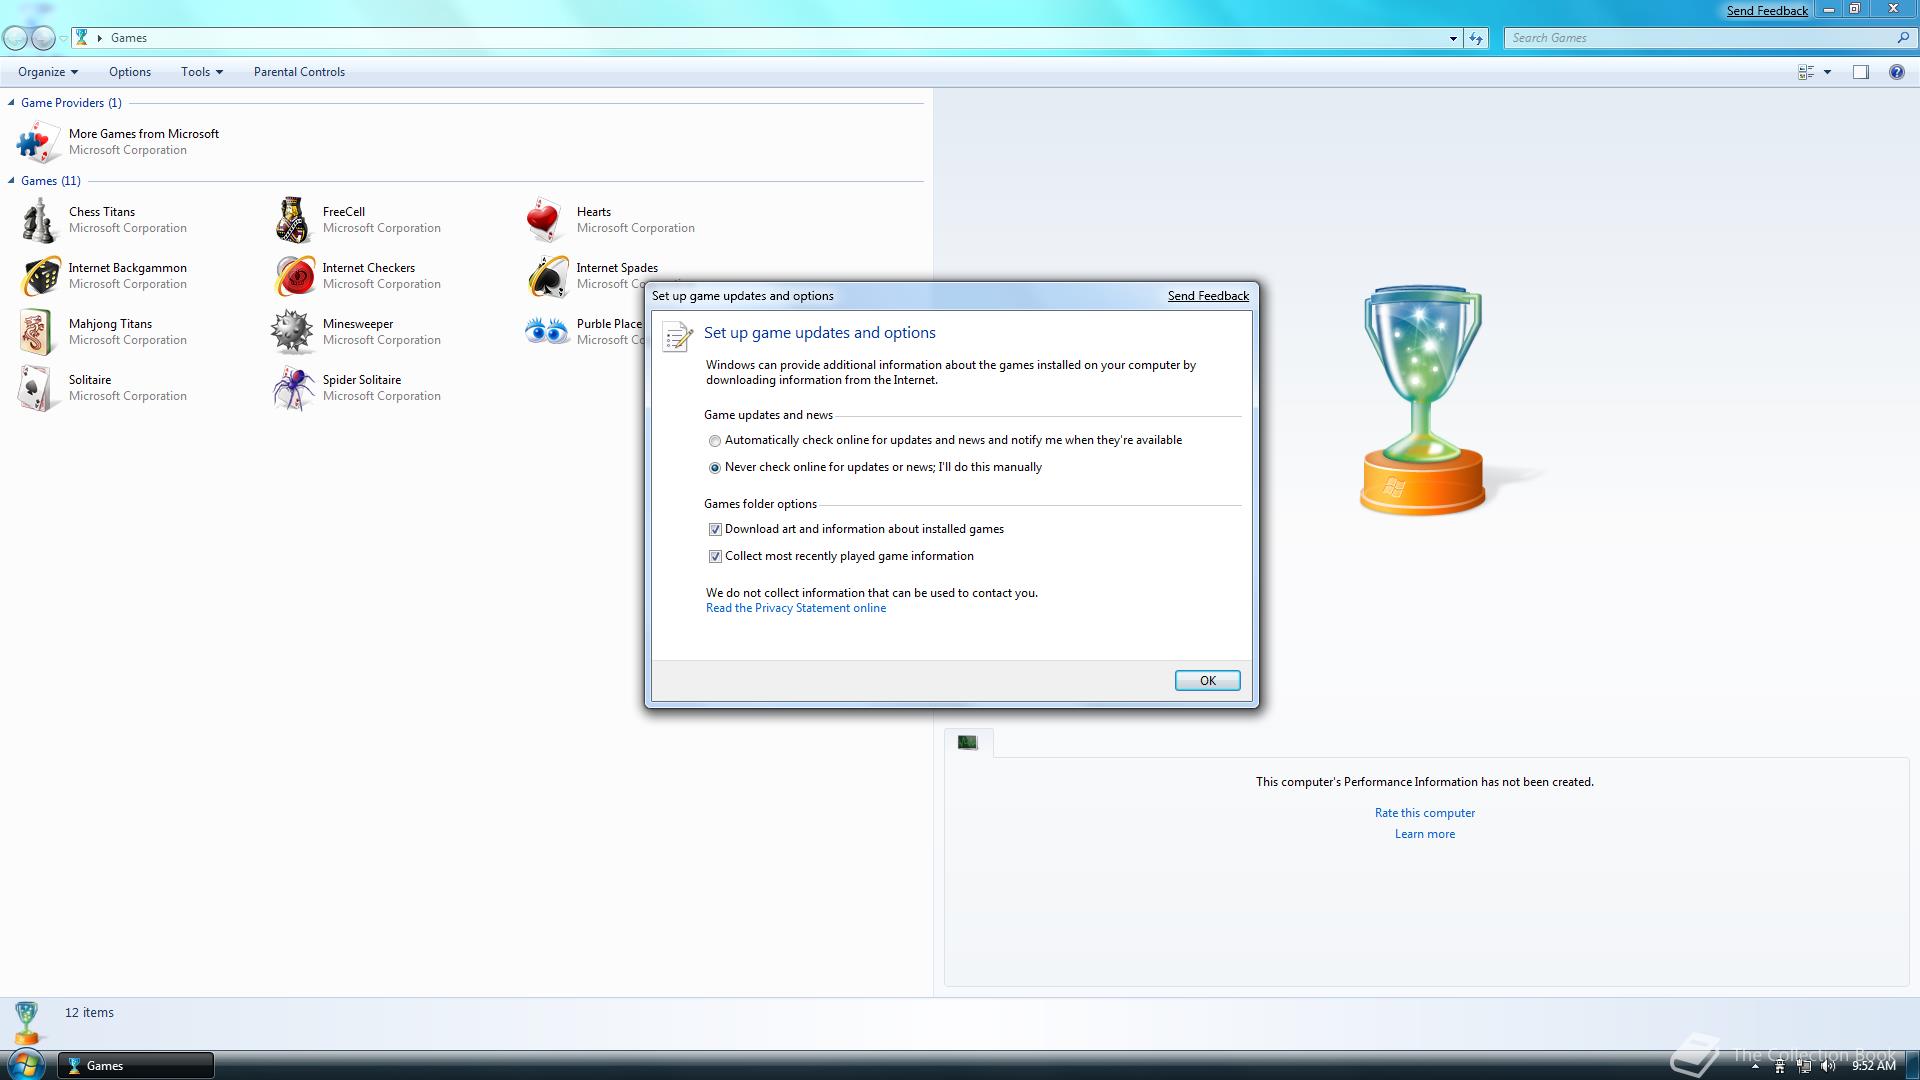
Task: Click Learn more link
Action: click(1424, 834)
